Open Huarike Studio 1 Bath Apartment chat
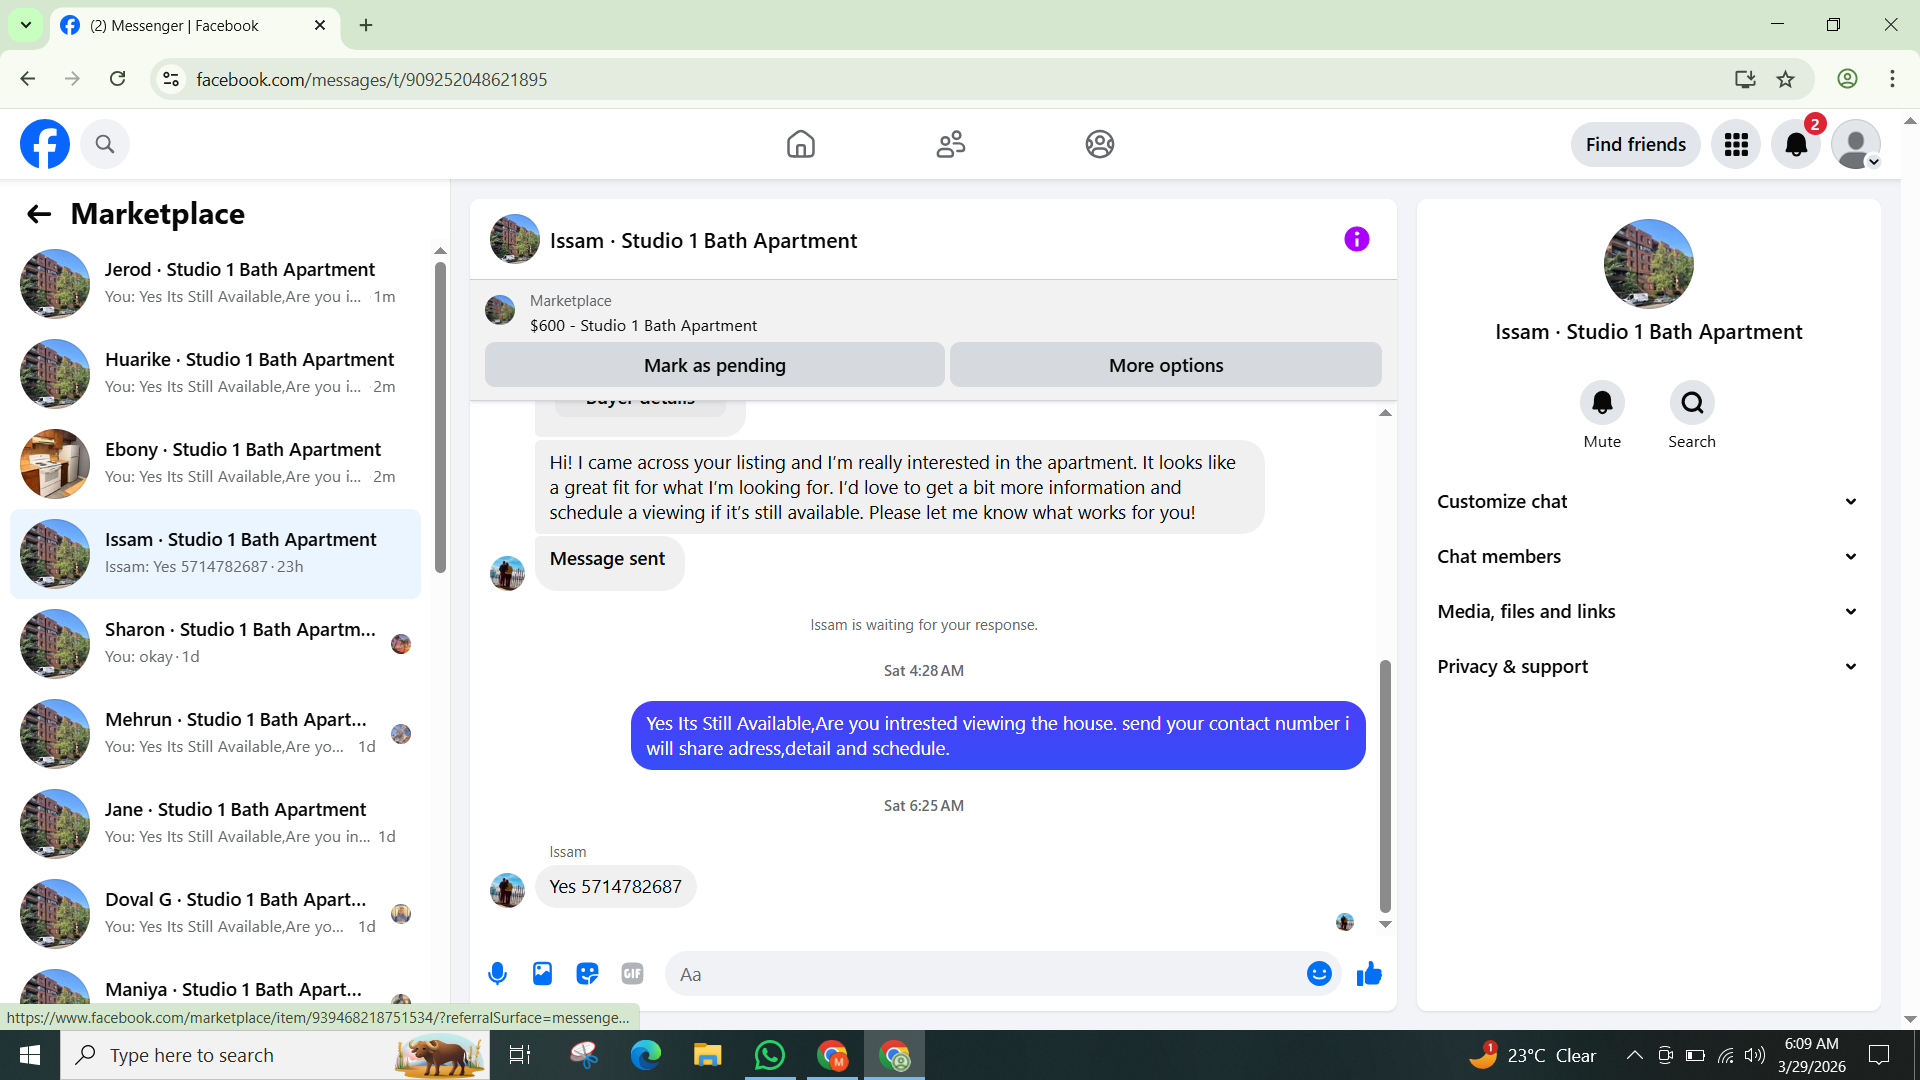Image resolution: width=1920 pixels, height=1080 pixels. click(x=215, y=373)
